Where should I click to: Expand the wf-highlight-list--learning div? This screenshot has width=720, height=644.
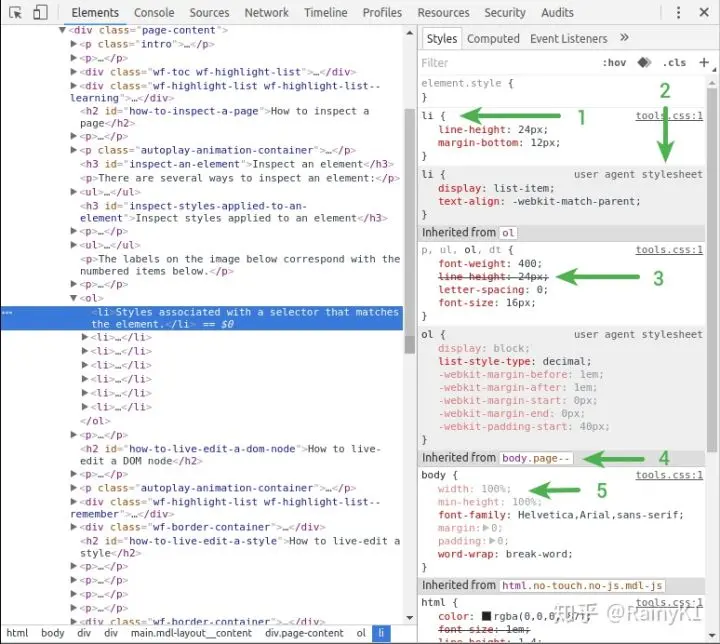point(73,85)
